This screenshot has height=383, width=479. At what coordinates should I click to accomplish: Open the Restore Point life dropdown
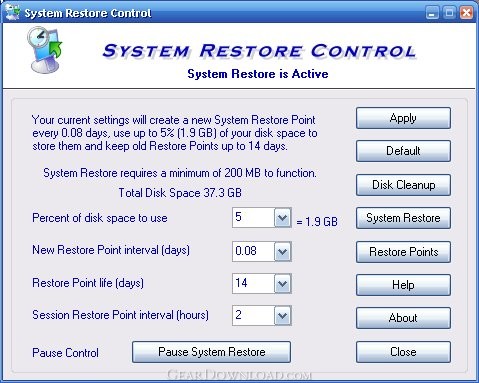[x=283, y=284]
